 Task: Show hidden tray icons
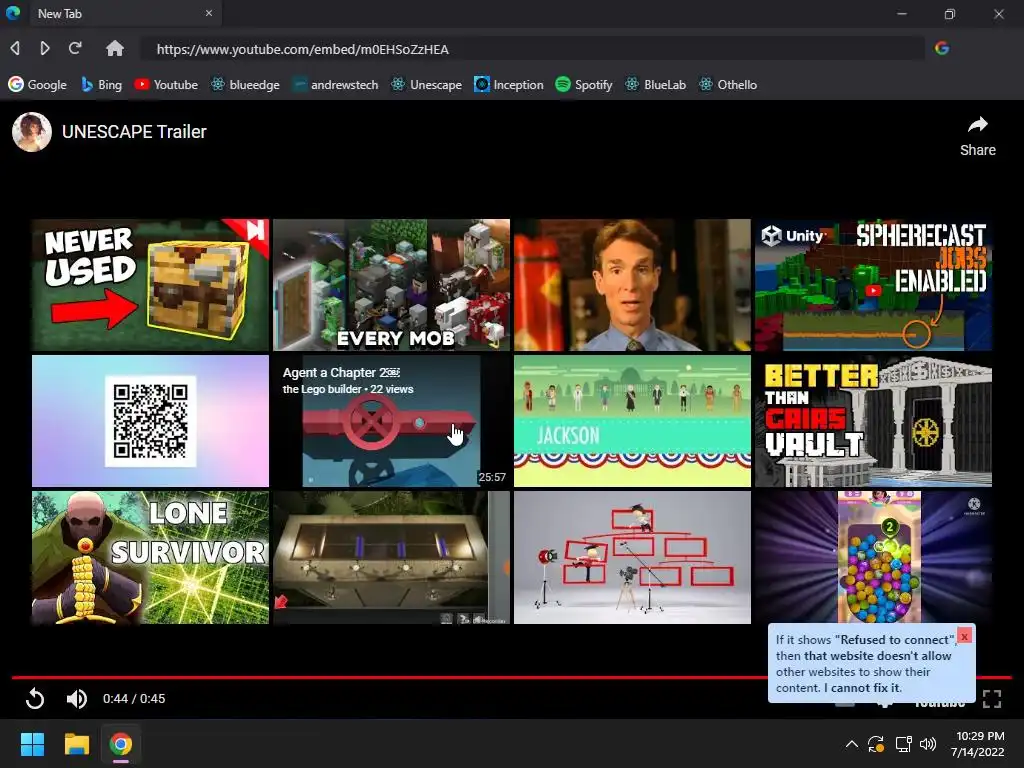(x=852, y=744)
